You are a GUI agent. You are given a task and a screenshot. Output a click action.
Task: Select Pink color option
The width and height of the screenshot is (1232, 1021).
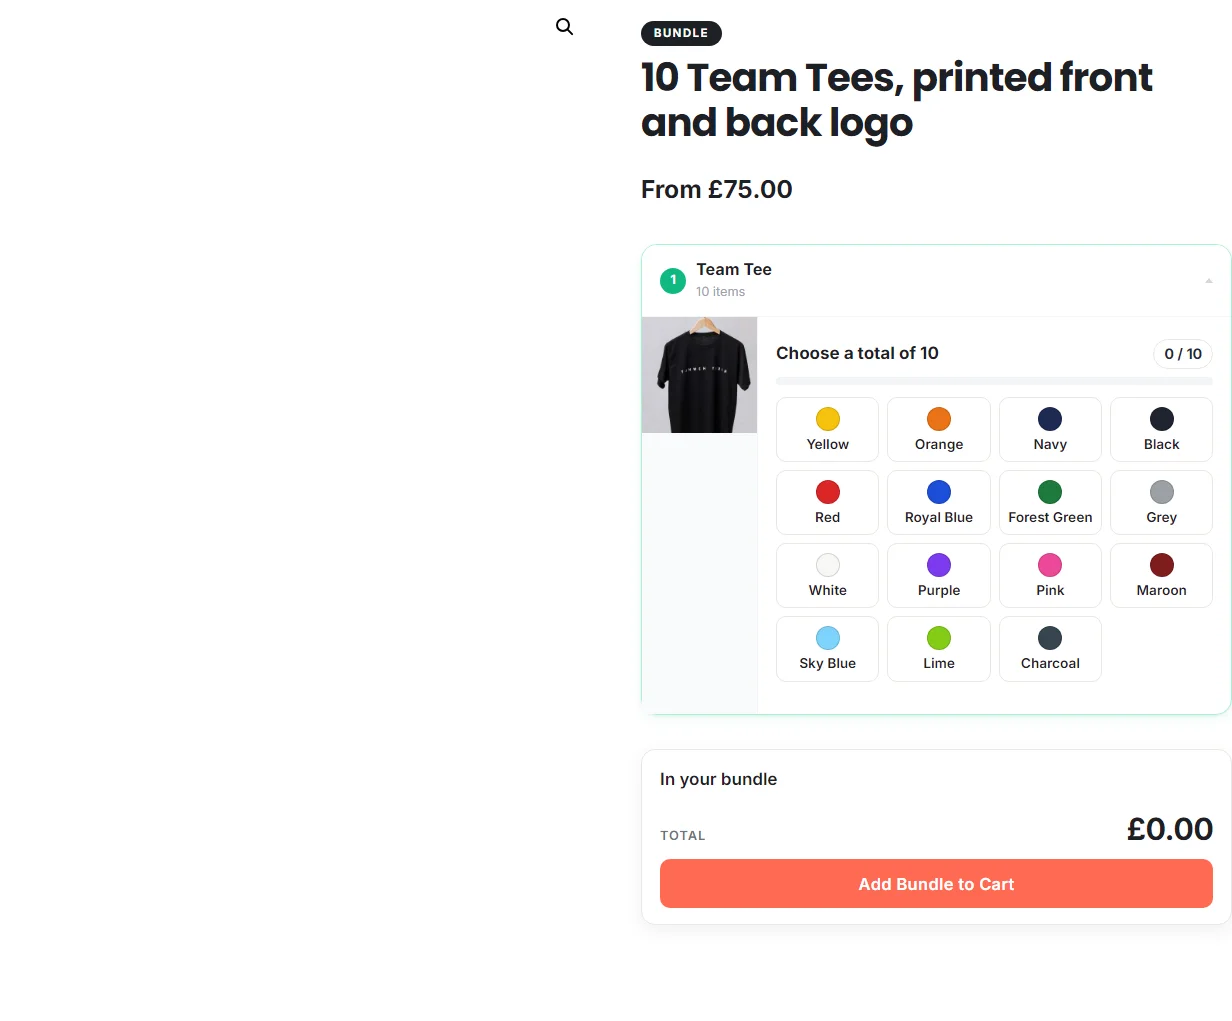point(1050,576)
